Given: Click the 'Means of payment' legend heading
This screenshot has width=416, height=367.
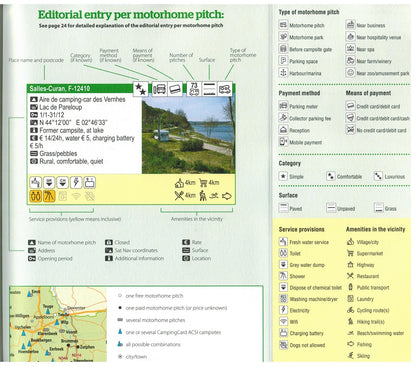Looking at the screenshot, I should point(368,93).
